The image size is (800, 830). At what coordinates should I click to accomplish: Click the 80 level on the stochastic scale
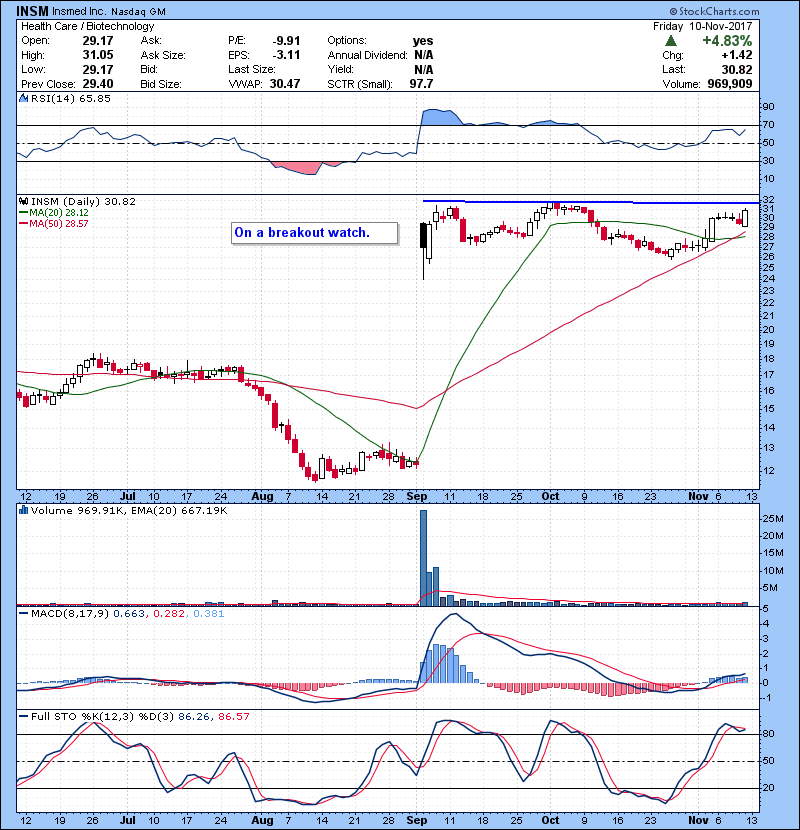(x=768, y=734)
